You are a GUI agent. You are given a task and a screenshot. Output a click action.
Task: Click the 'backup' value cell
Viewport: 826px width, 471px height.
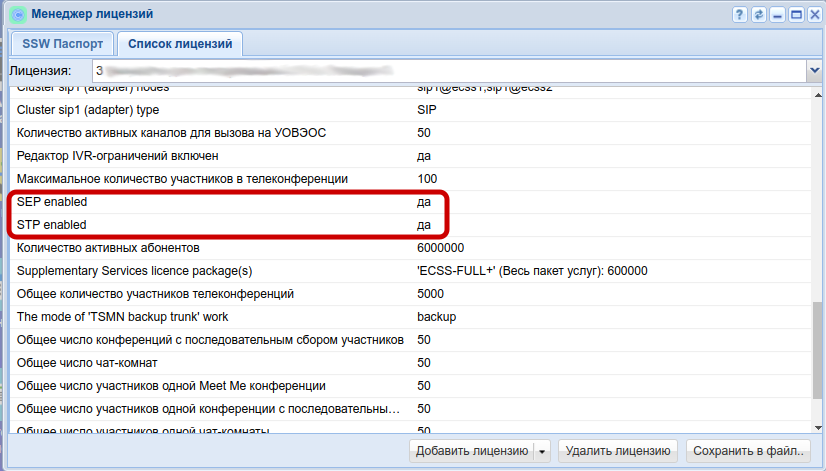tap(436, 317)
